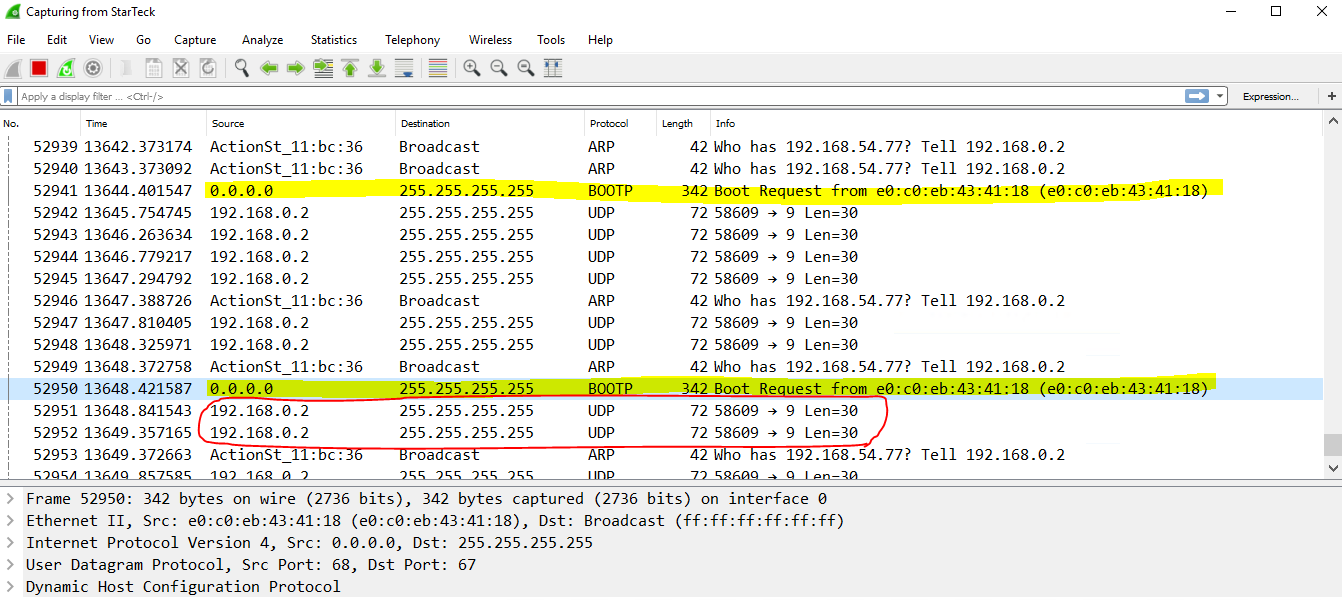Viewport: 1342px width, 603px height.
Task: Select packet 52939 ARP row
Action: 661,147
